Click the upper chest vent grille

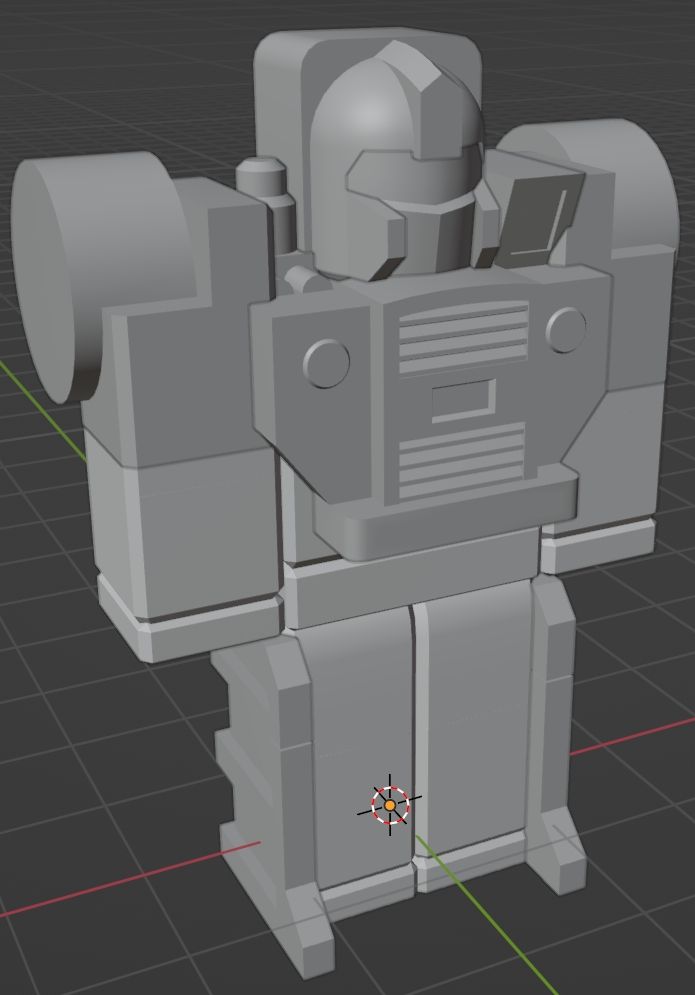(x=463, y=337)
